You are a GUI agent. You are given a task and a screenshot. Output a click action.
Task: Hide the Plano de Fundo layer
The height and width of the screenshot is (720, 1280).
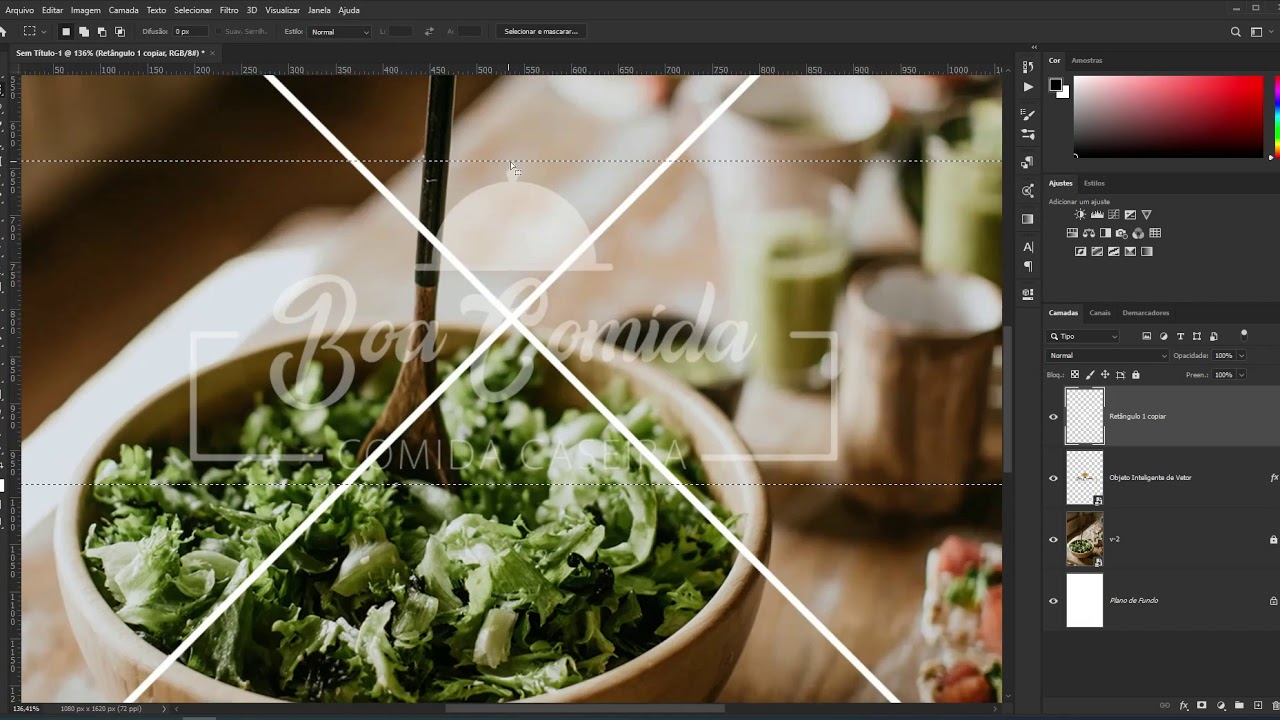[1053, 601]
